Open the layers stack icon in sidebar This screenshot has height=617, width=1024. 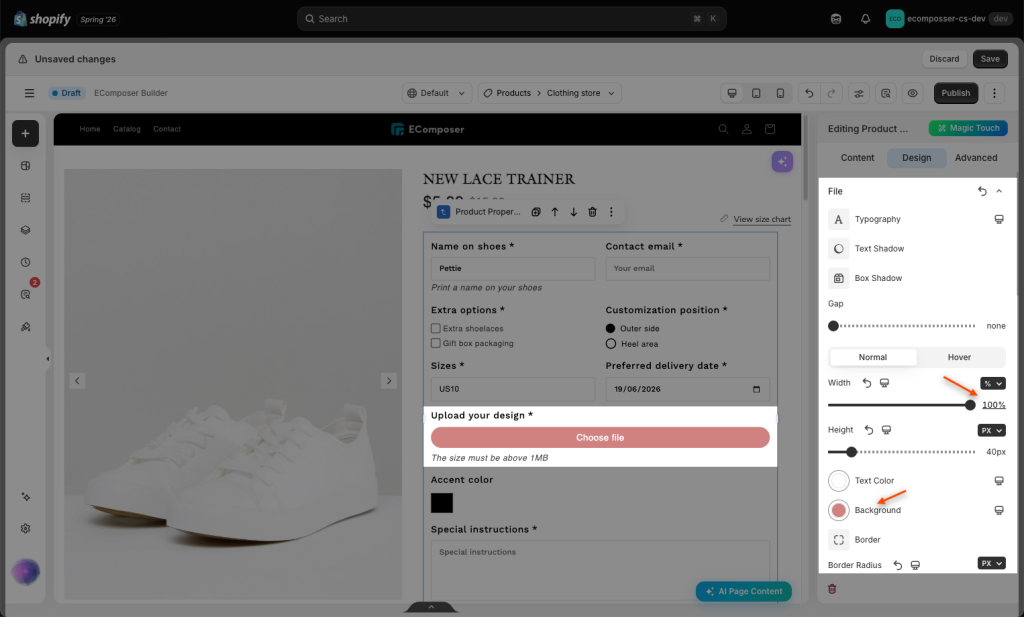point(25,230)
